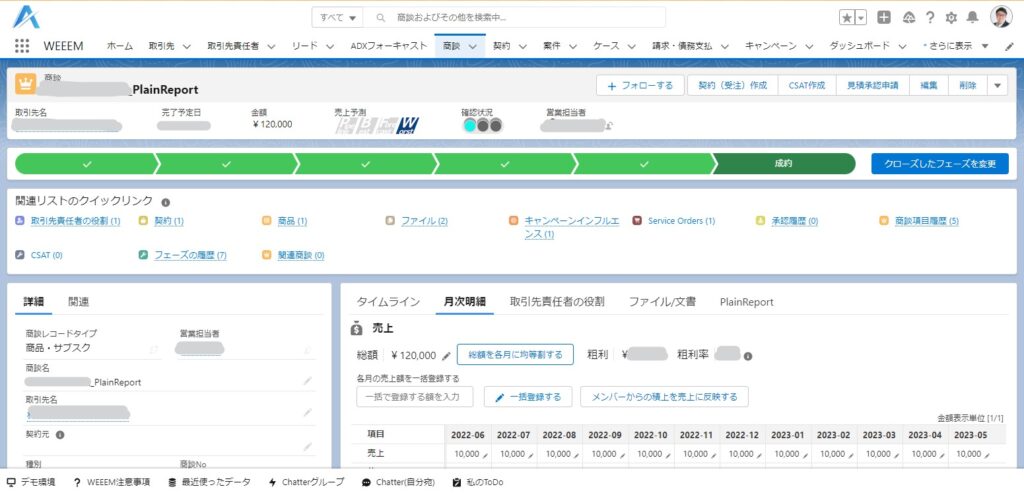The width and height of the screenshot is (1024, 493).
Task: Expand the 取引先 tab chevron
Action: pos(186,46)
